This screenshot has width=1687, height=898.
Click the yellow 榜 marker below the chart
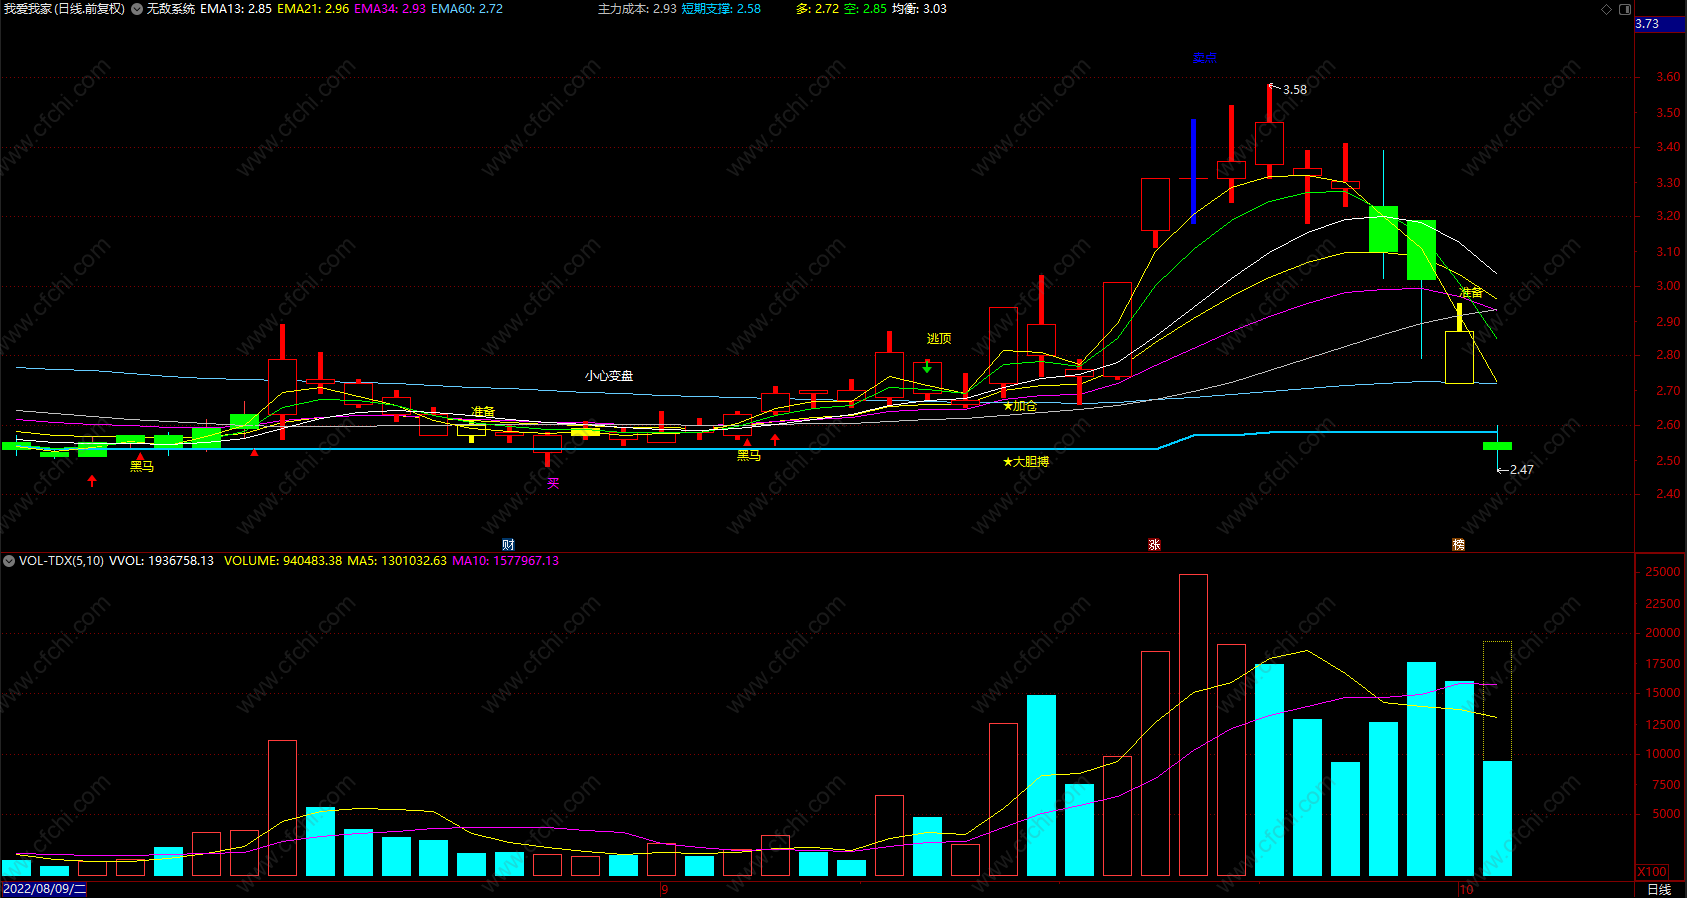click(x=1458, y=545)
